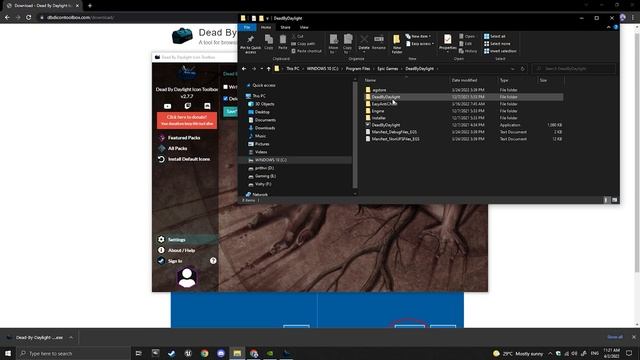
Task: Click the Rename icon in ribbon
Action: 379,42
